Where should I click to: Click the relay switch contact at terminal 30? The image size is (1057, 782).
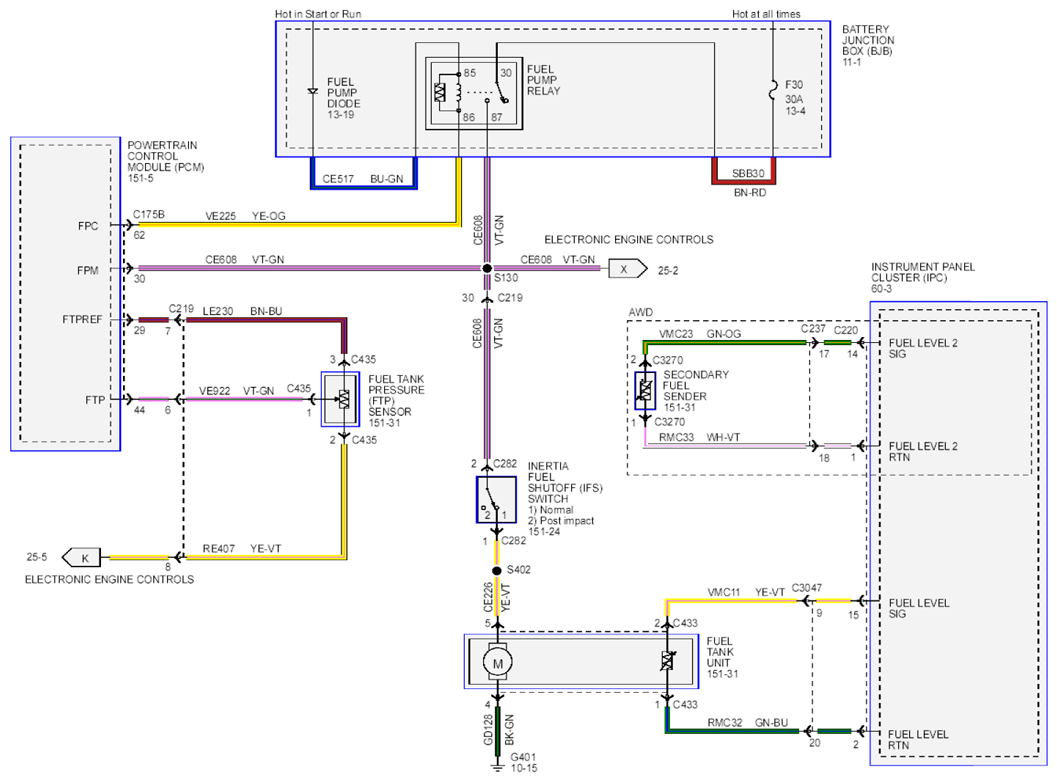point(501,90)
